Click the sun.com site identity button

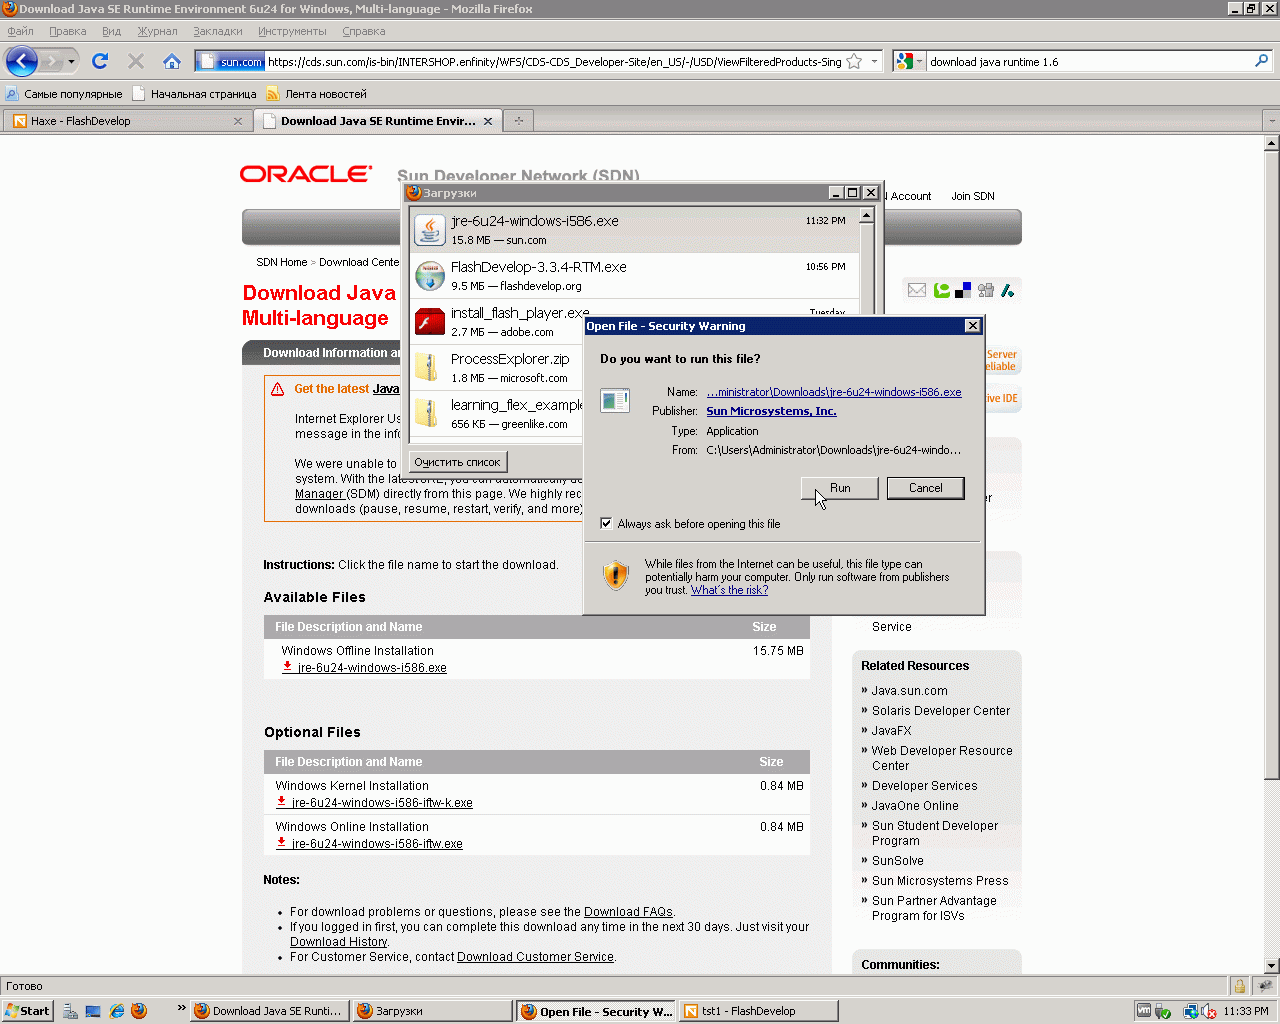tap(229, 62)
